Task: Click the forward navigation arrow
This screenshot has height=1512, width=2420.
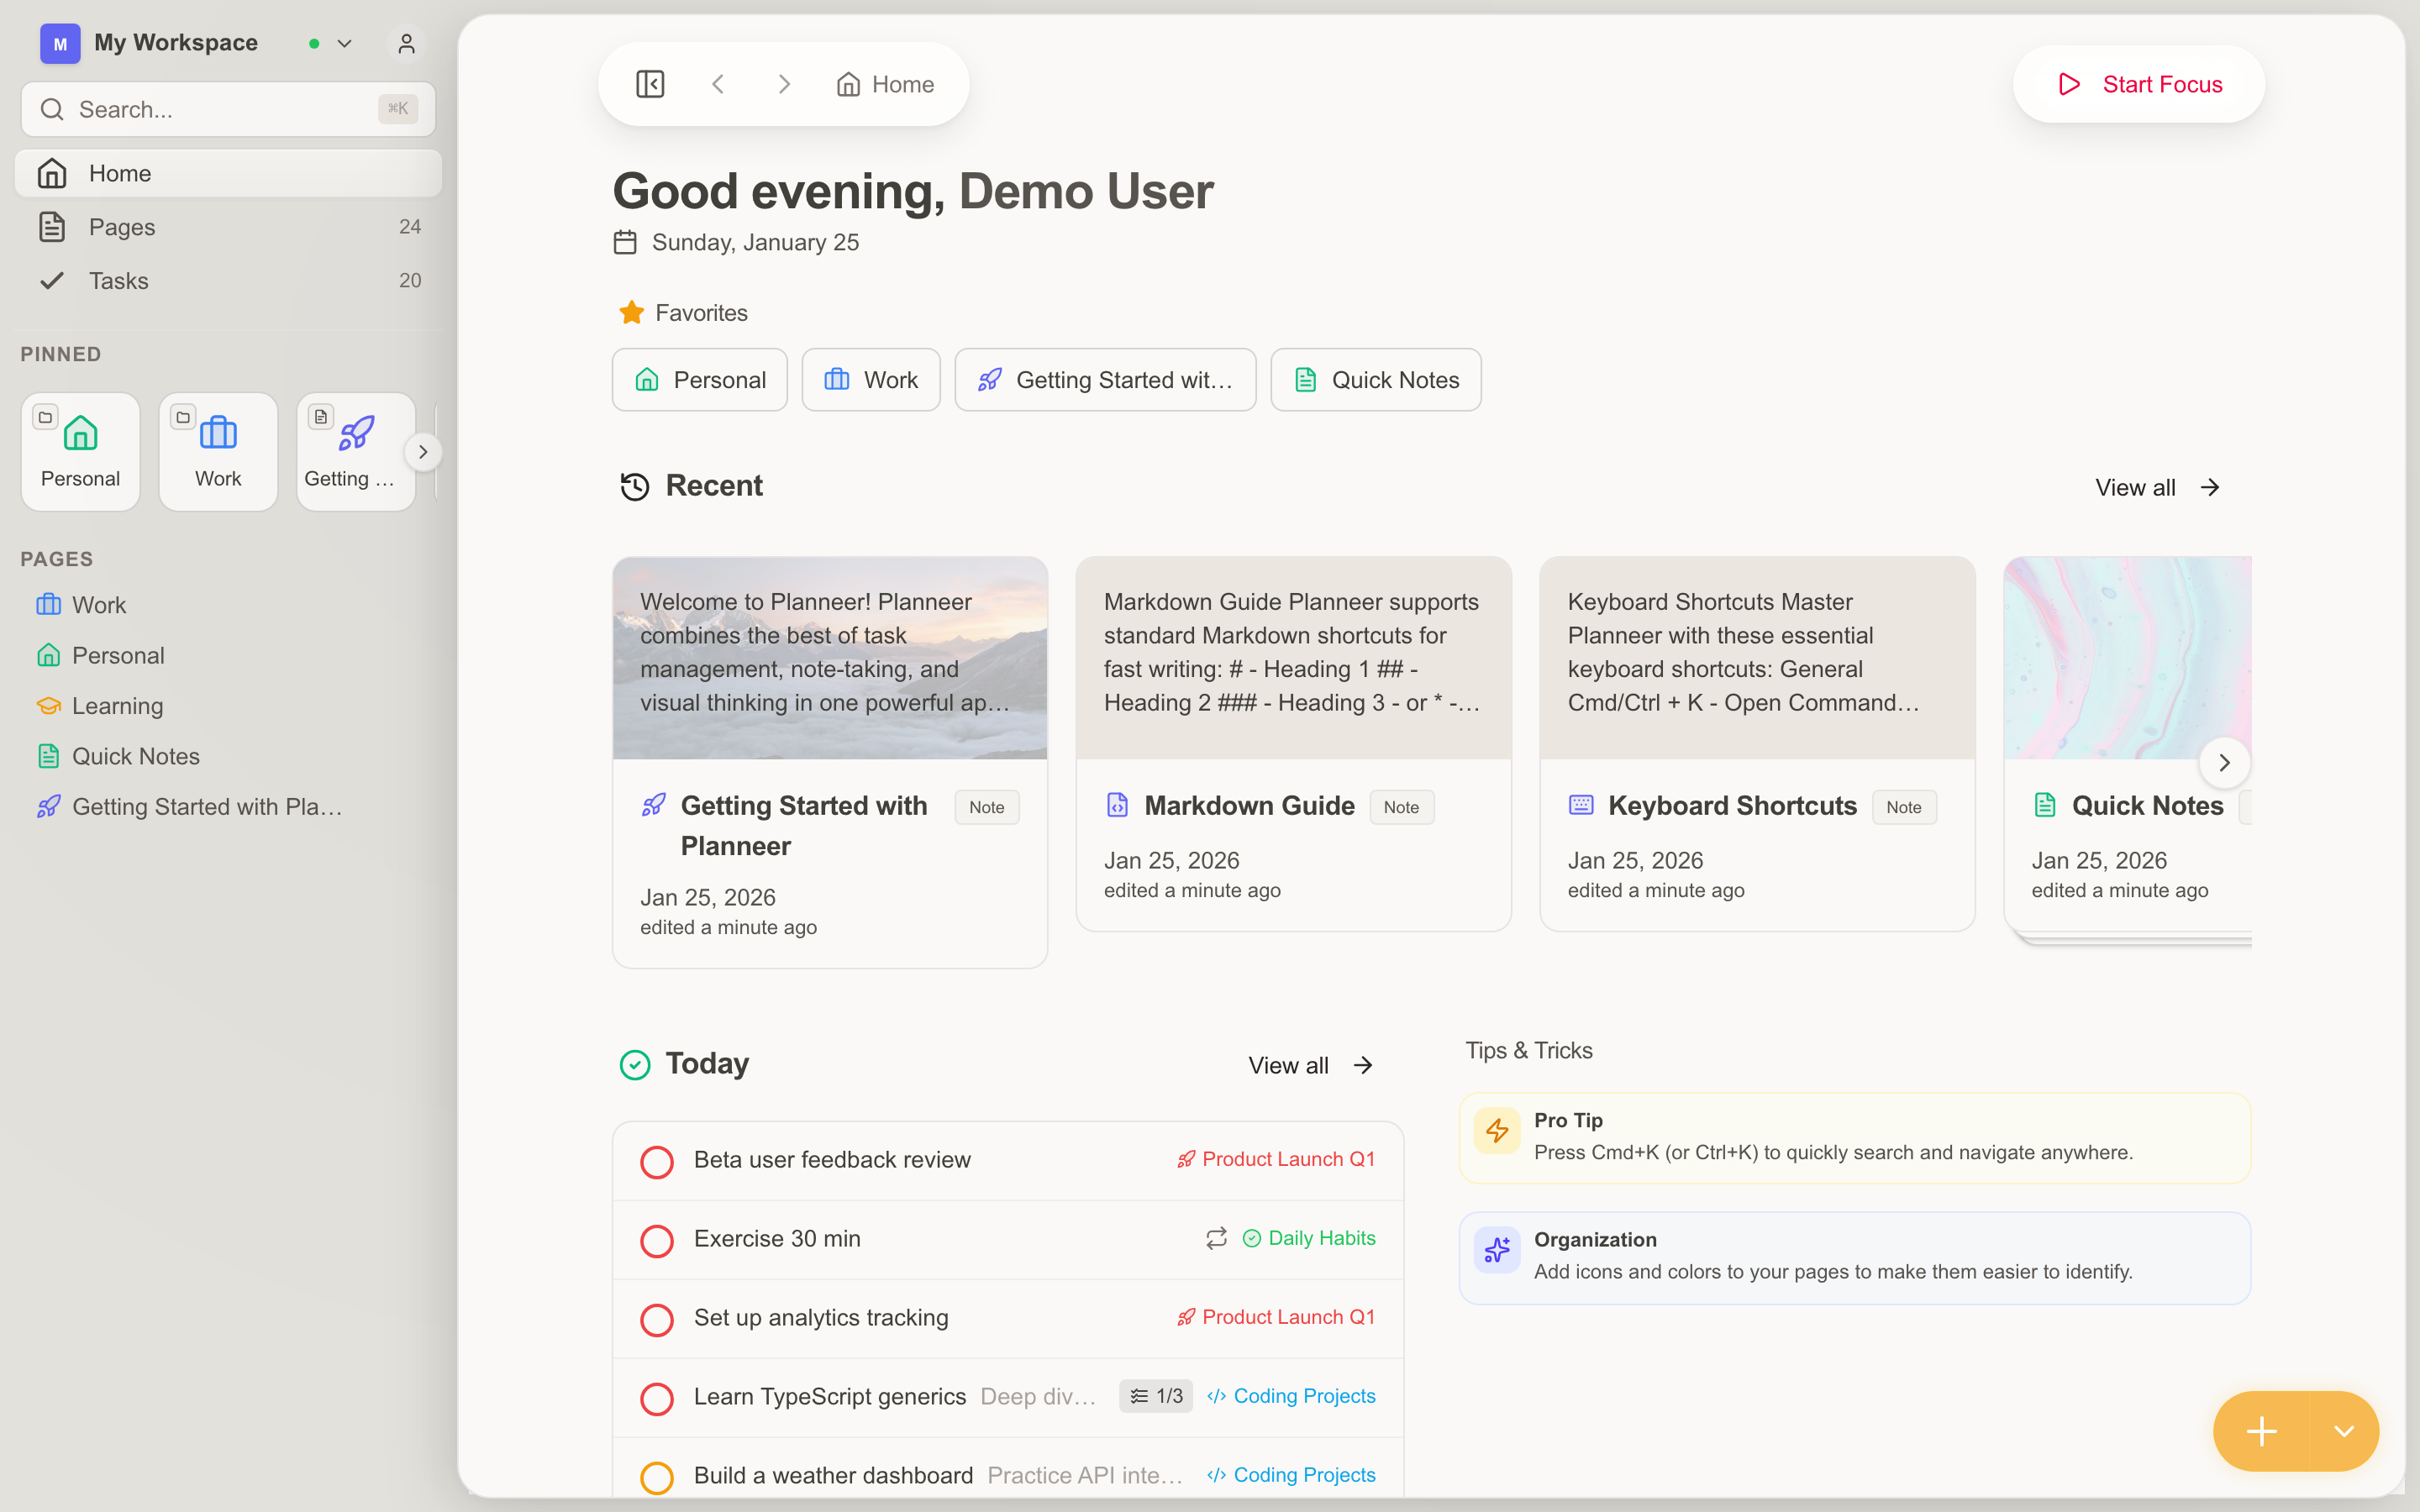Action: [x=784, y=83]
